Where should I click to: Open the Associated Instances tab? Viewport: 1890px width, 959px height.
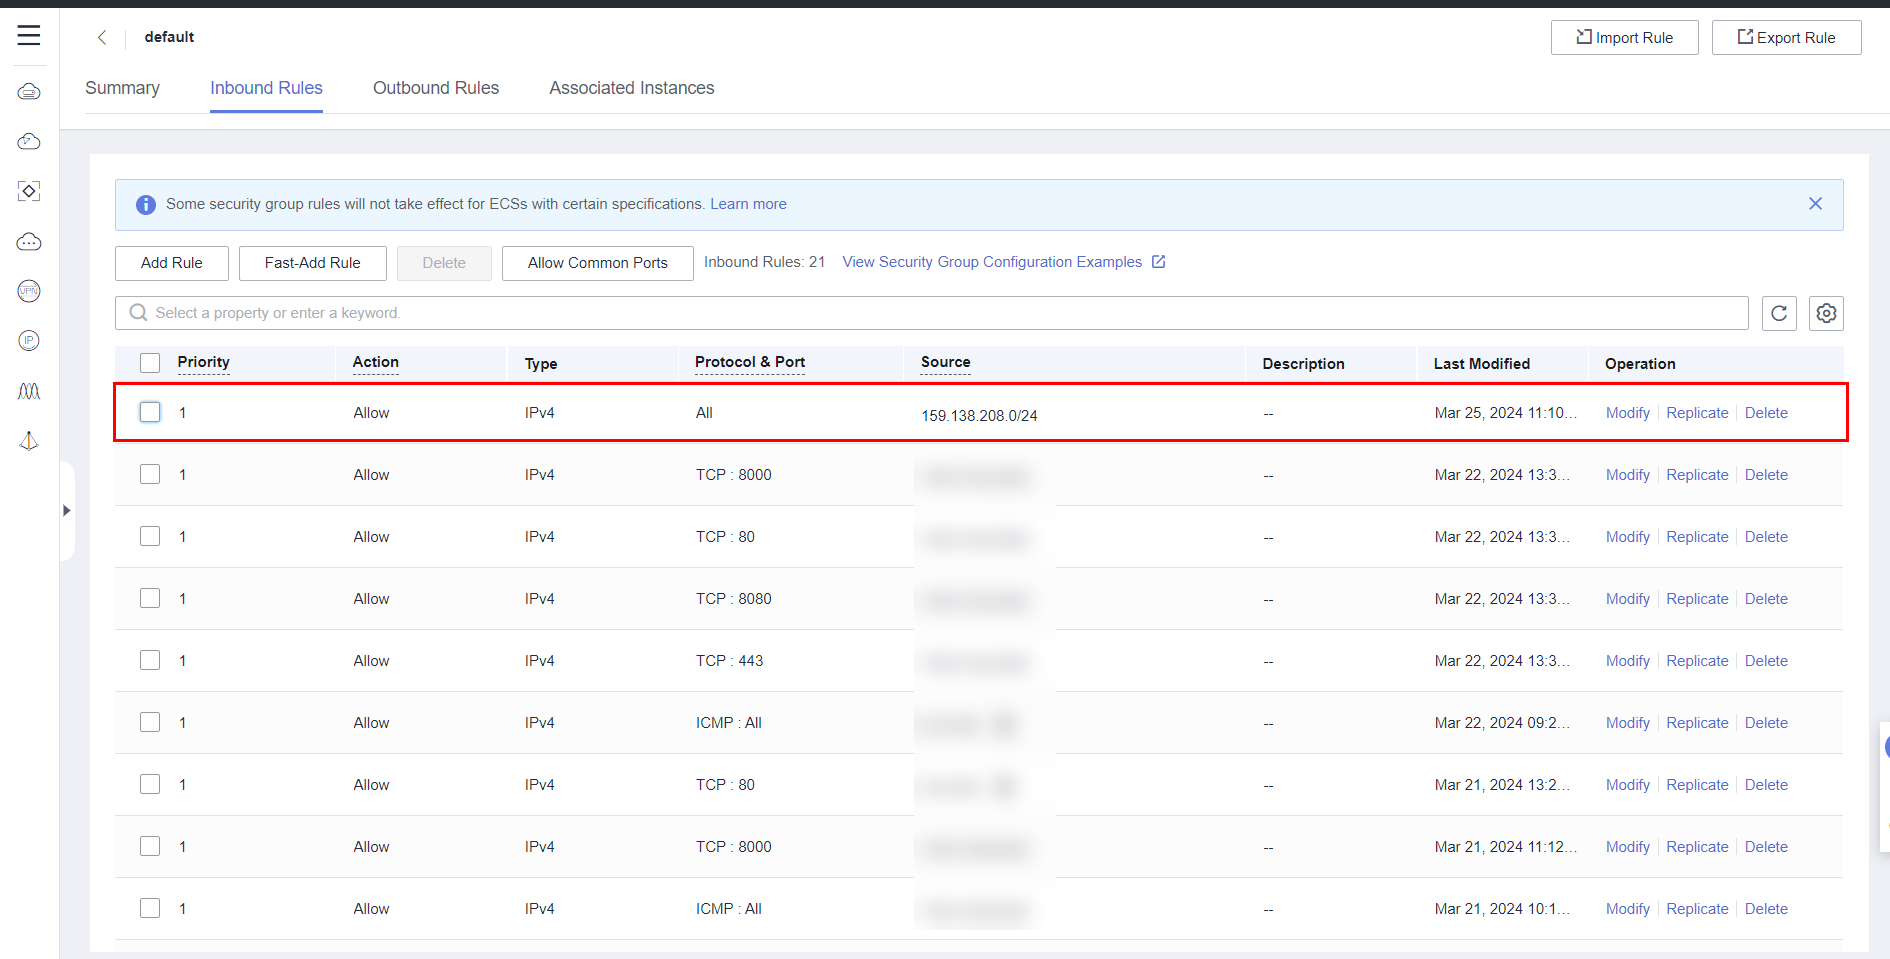631,88
